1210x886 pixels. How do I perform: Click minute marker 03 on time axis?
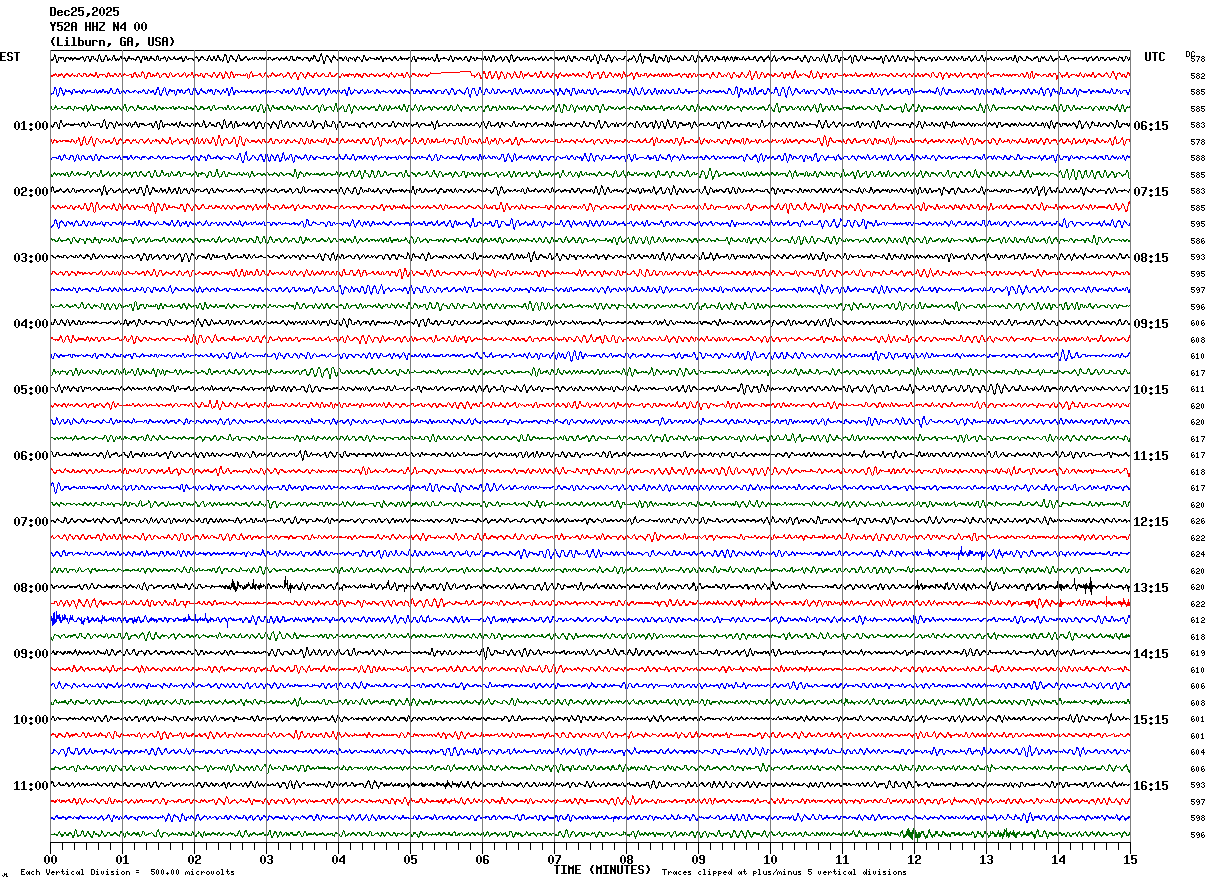pyautogui.click(x=266, y=859)
